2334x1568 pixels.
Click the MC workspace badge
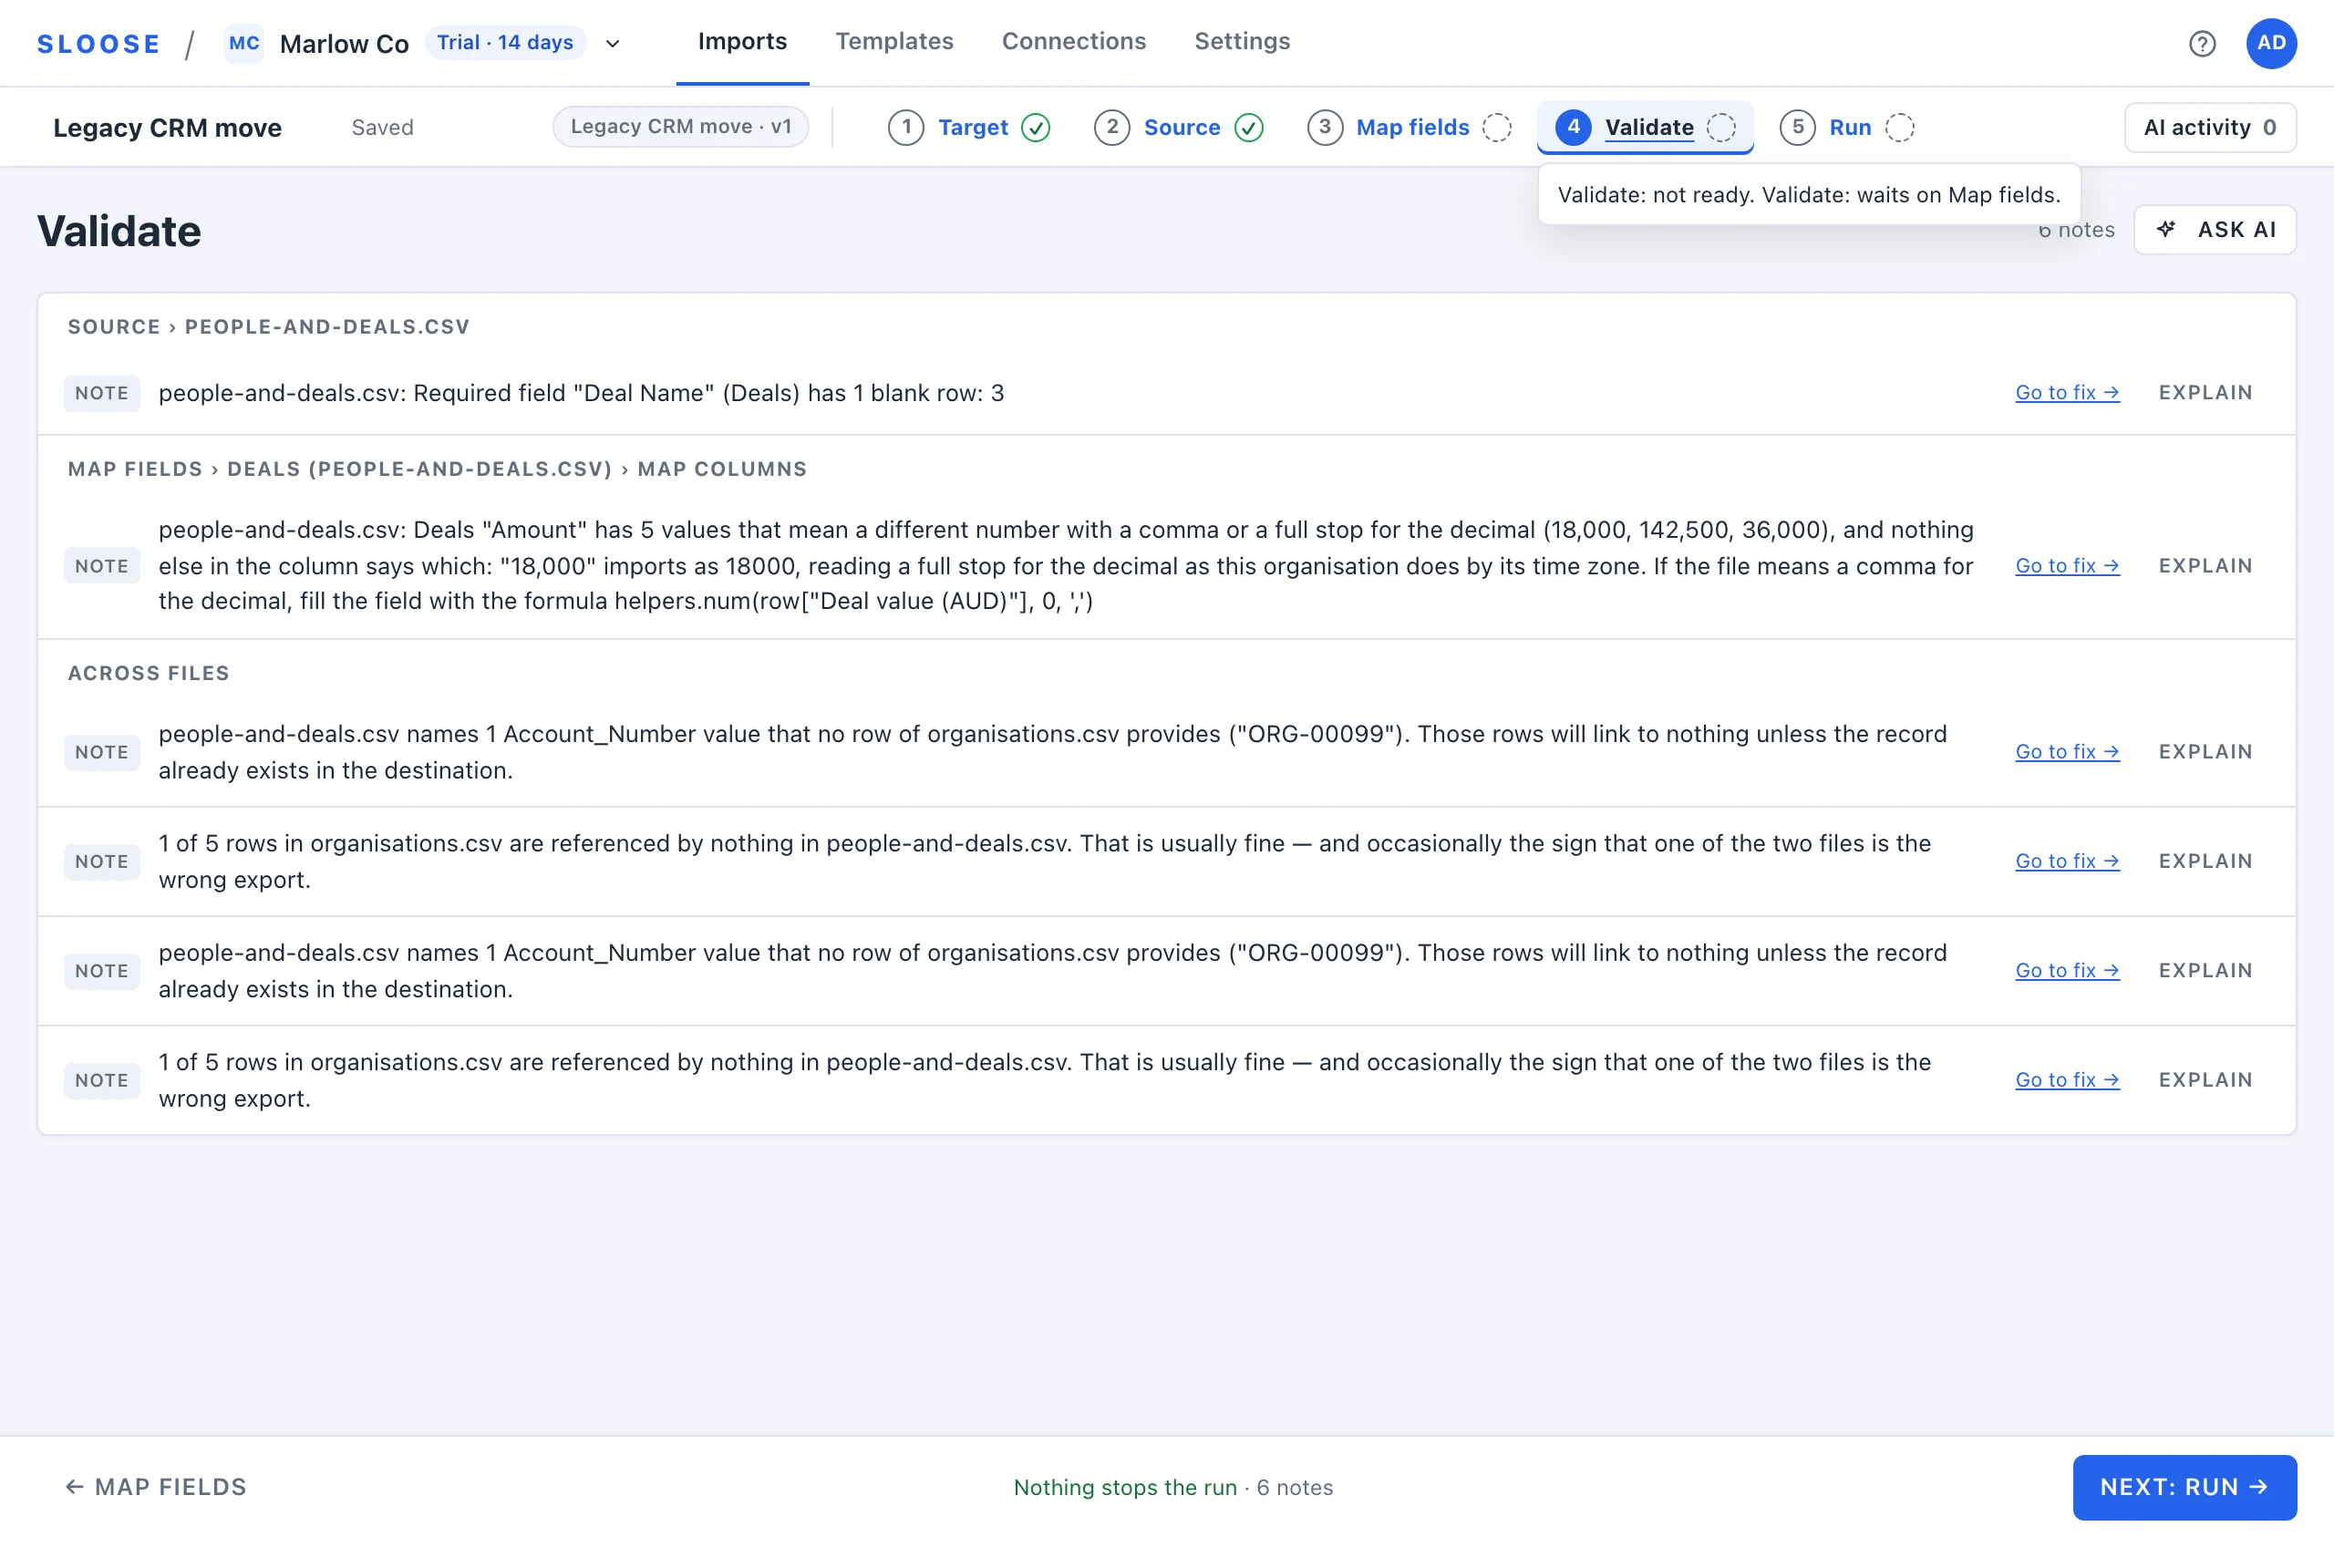tap(244, 43)
